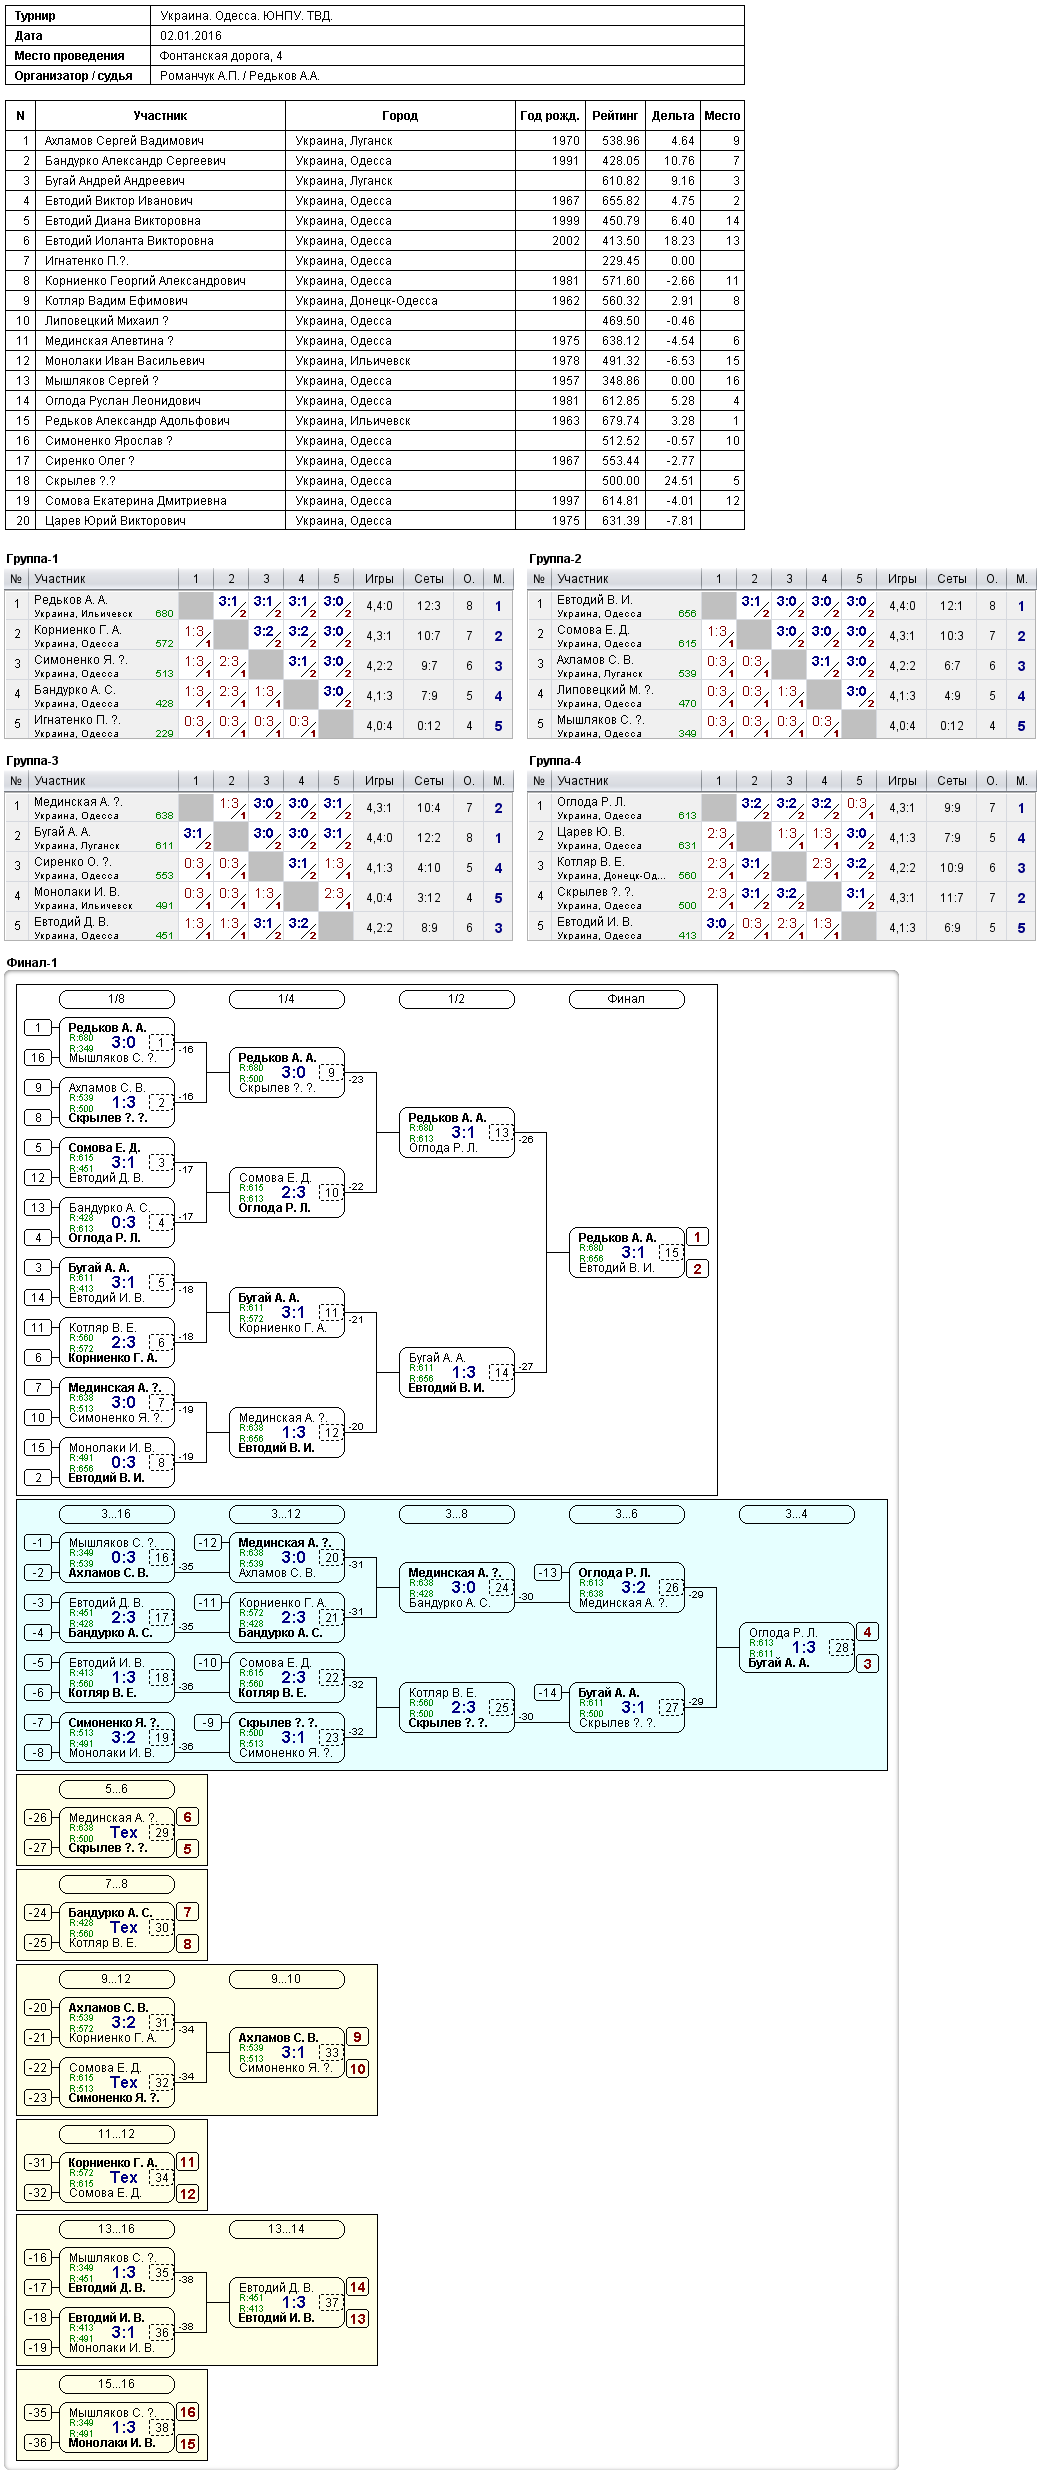Select the Участник column header
This screenshot has height=2476, width=1046.
click(160, 116)
